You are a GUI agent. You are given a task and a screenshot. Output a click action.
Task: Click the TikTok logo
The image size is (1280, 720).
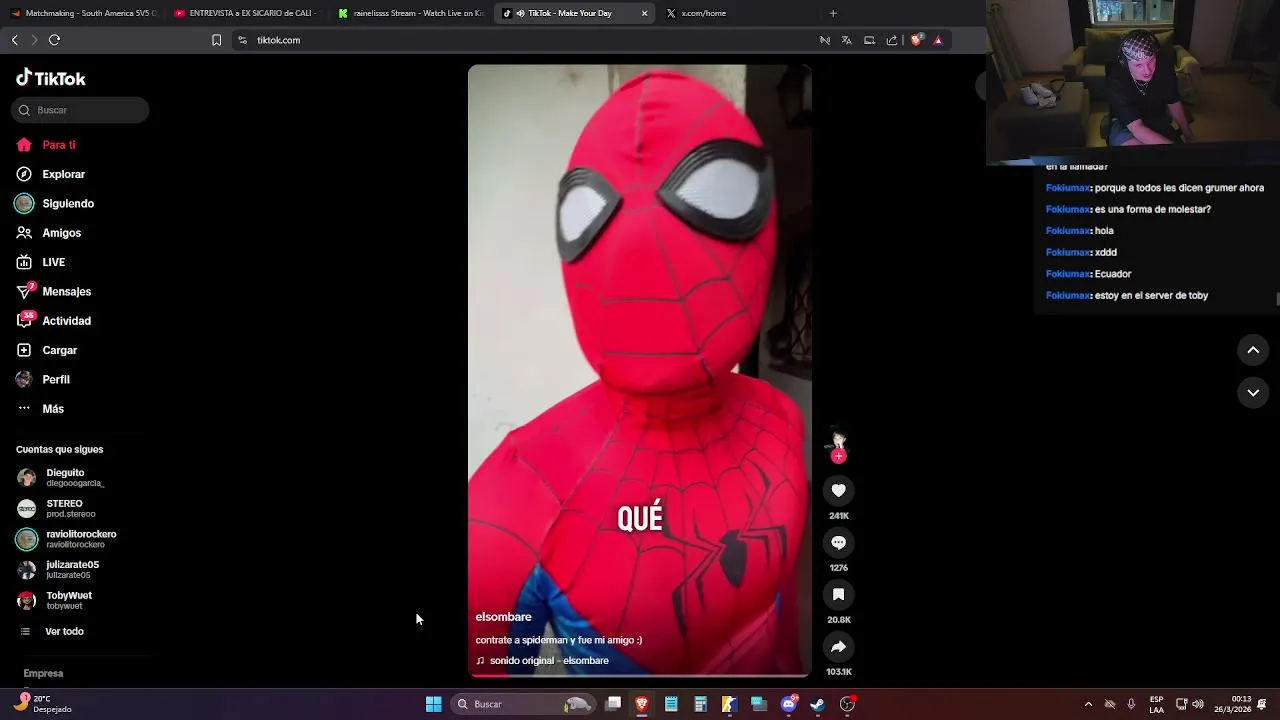pyautogui.click(x=51, y=78)
